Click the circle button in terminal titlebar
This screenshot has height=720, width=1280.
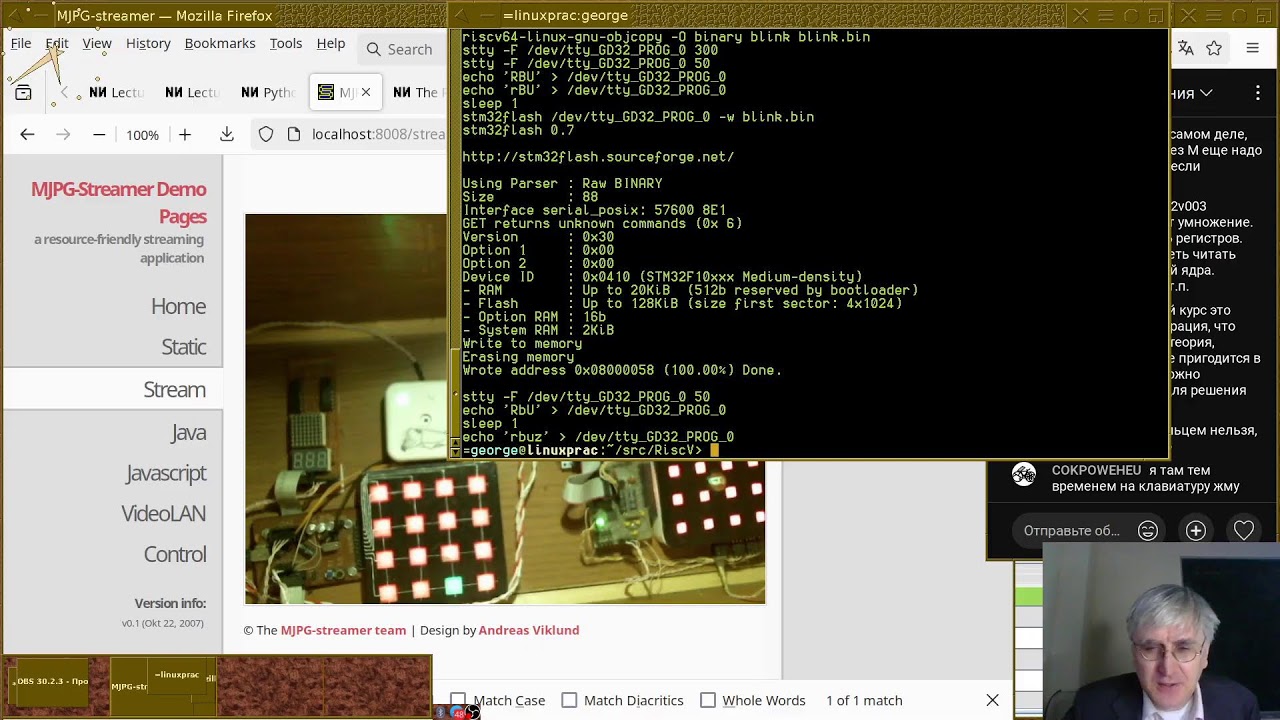1131,15
